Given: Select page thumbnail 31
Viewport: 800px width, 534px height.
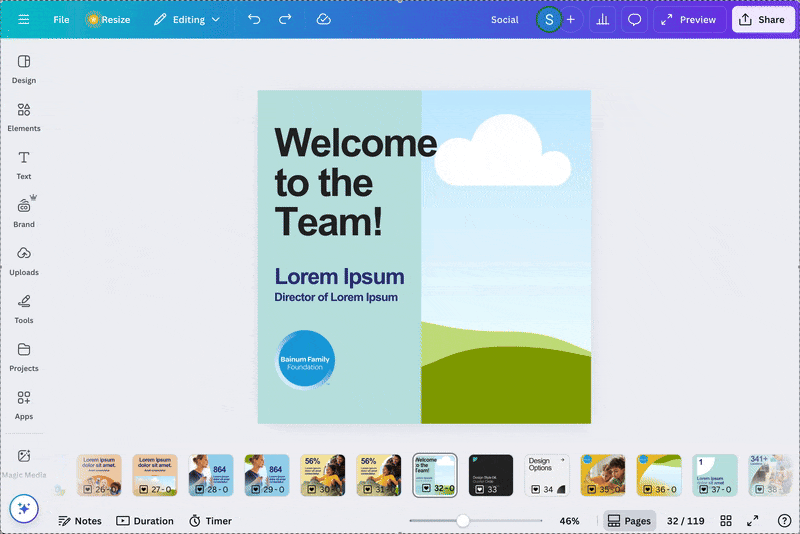Looking at the screenshot, I should click(379, 475).
